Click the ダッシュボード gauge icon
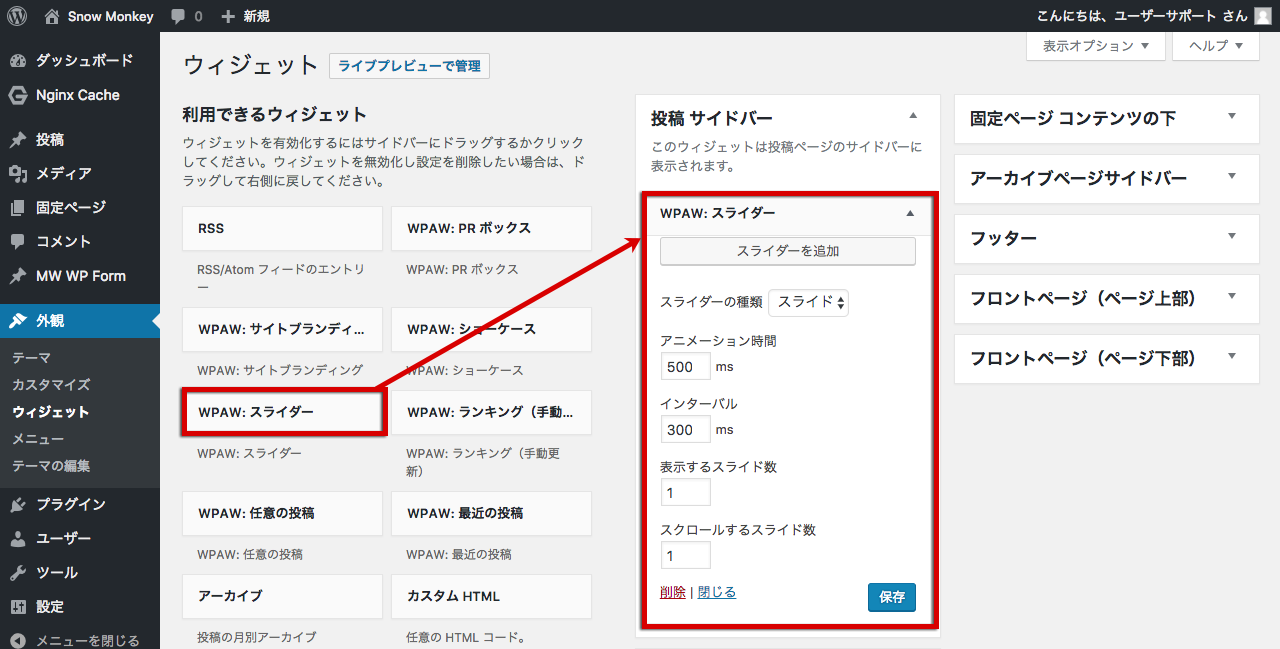This screenshot has height=649, width=1280. 18,61
